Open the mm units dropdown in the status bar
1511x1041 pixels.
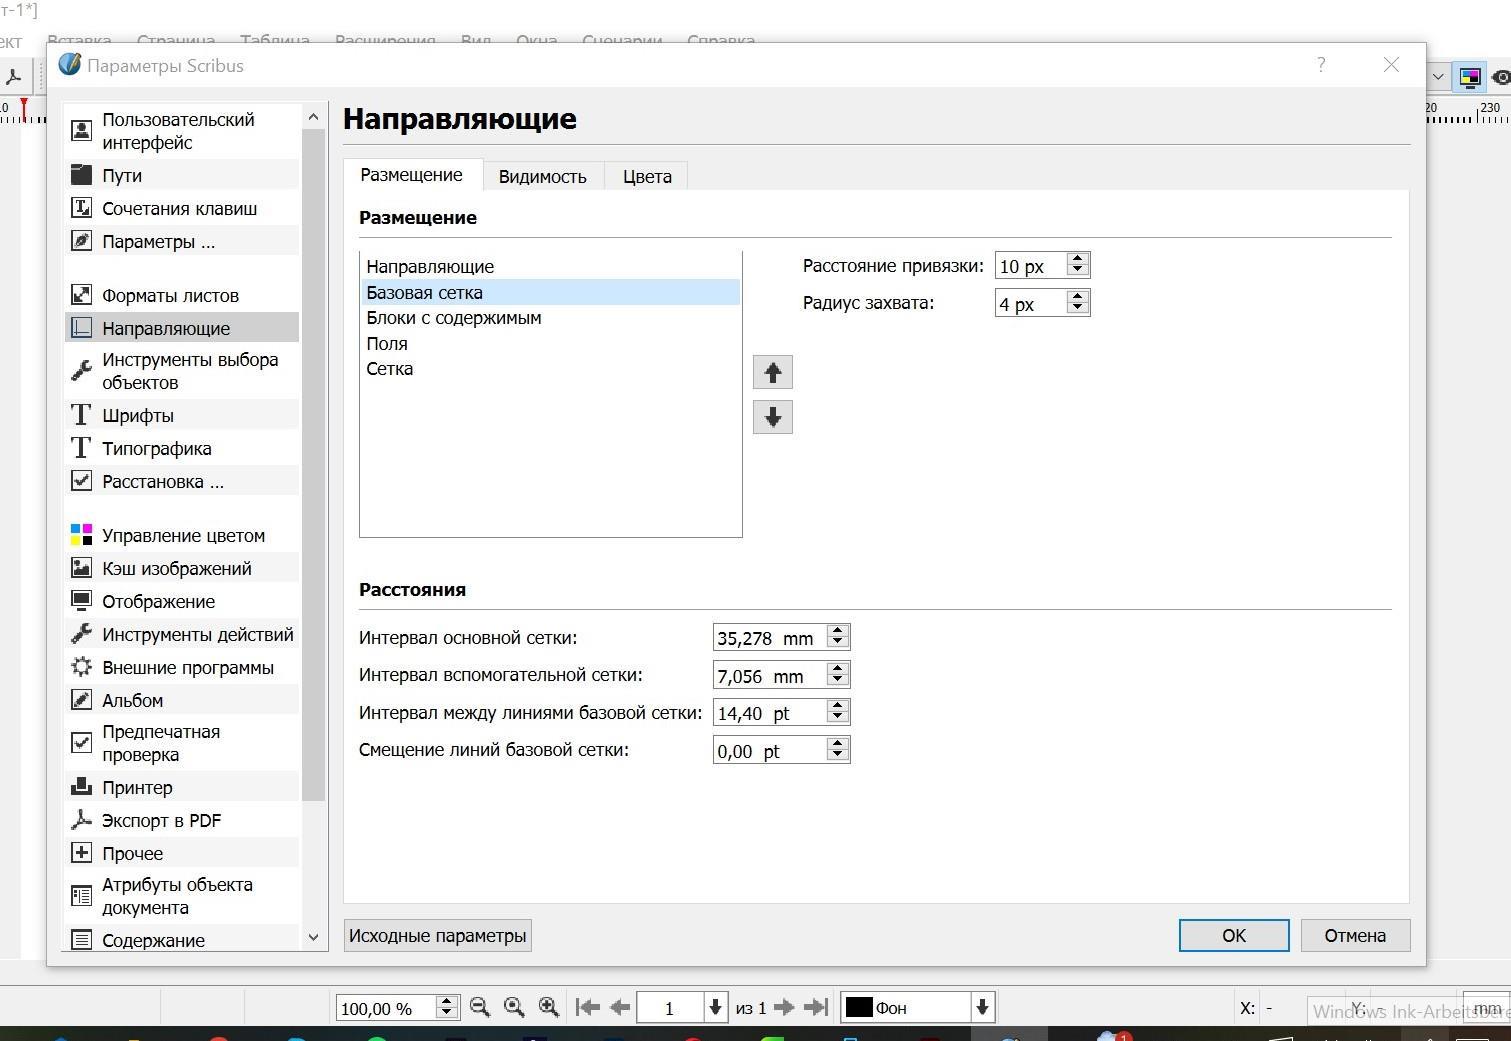pos(1486,1008)
